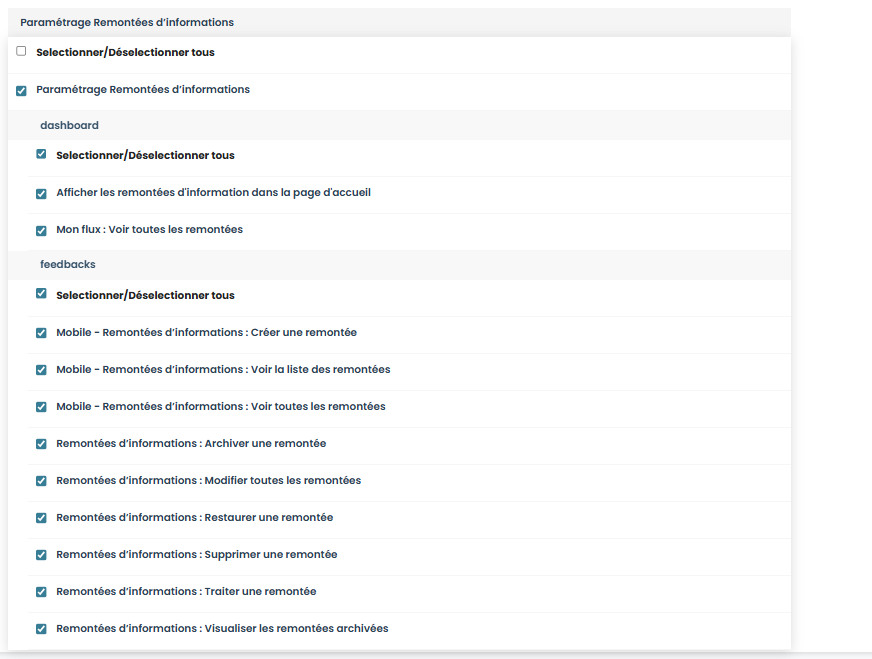Uncheck 'Mobile - Voir la liste des remontées' checkbox
The width and height of the screenshot is (872, 659).
coord(41,370)
